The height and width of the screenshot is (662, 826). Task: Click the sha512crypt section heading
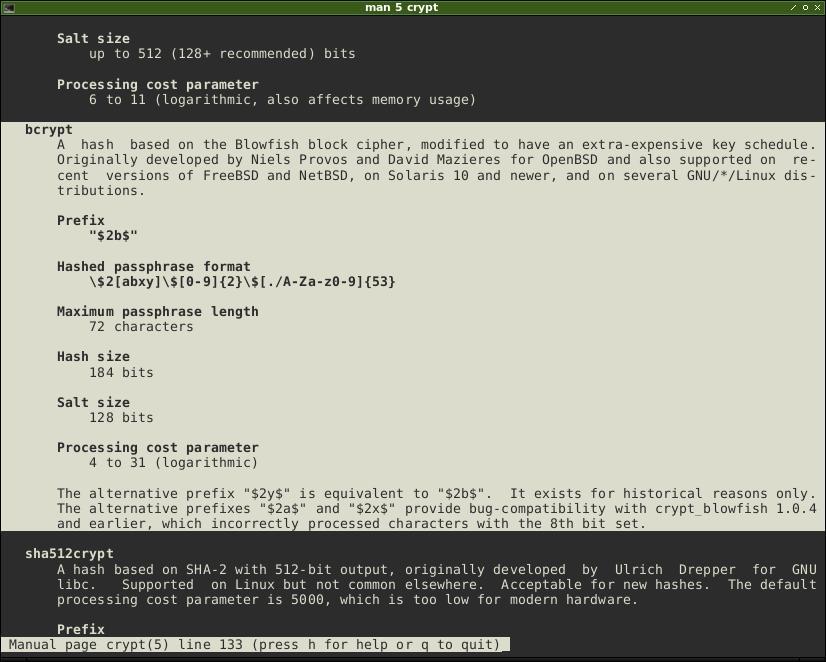click(x=69, y=554)
